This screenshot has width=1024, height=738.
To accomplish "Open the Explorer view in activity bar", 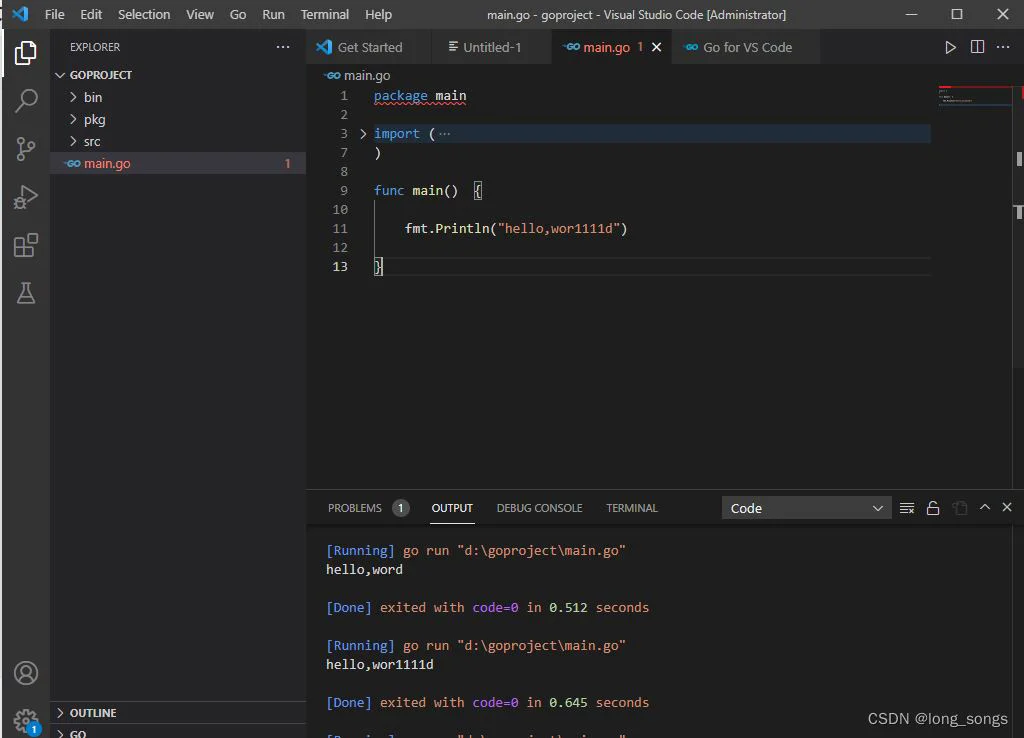I will [25, 53].
